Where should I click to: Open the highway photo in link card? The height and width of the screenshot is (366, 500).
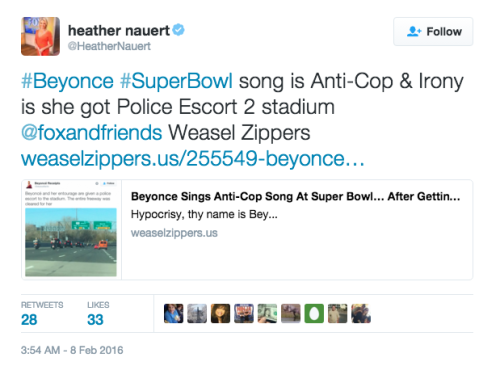click(71, 242)
